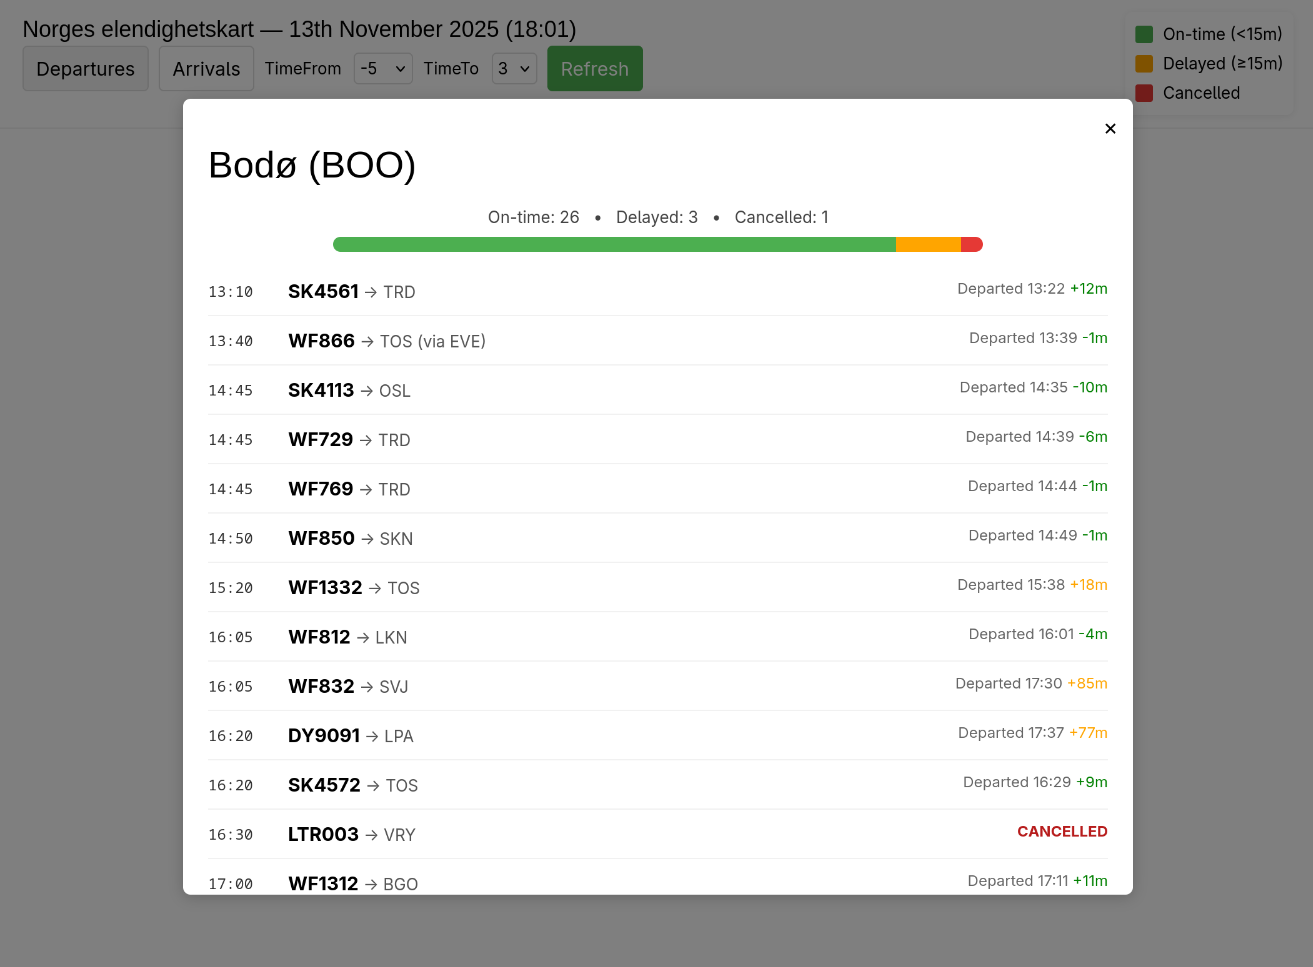Open the TimeFrom dropdown
The height and width of the screenshot is (967, 1313).
click(x=383, y=69)
